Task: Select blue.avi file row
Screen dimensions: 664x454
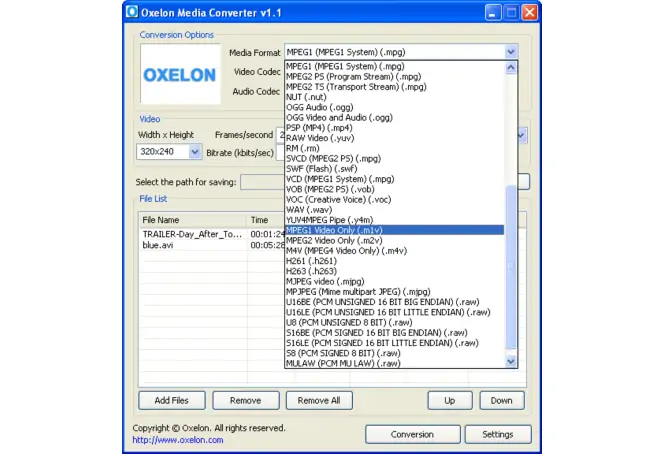Action: (212, 245)
